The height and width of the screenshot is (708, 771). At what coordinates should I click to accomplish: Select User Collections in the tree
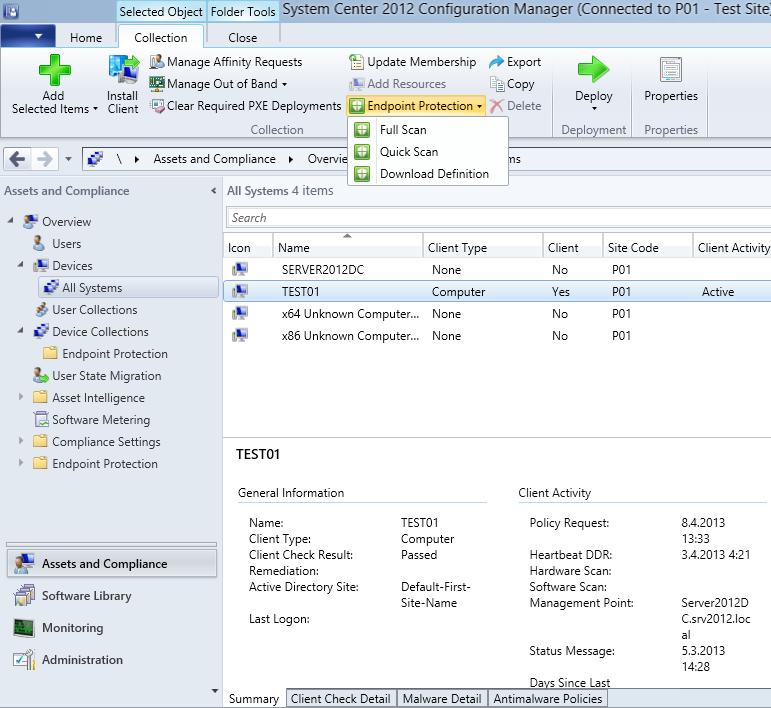pyautogui.click(x=94, y=310)
